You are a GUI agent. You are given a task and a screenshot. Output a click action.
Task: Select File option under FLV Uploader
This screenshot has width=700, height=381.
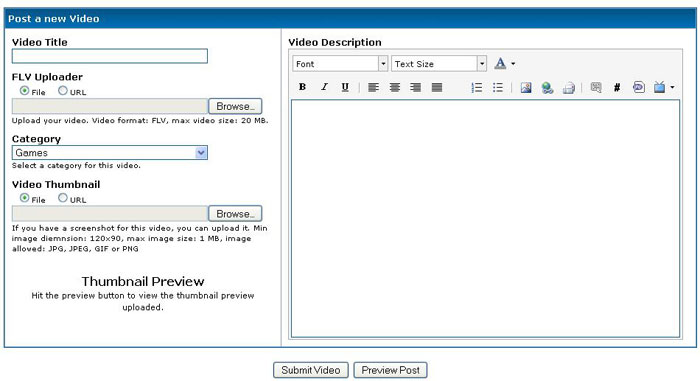24,91
